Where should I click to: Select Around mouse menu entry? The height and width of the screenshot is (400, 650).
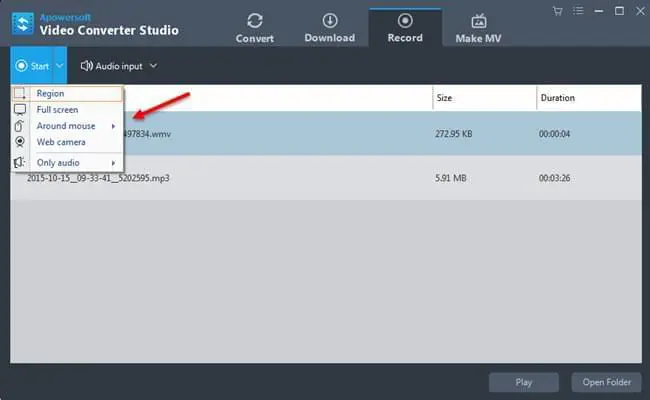click(68, 126)
